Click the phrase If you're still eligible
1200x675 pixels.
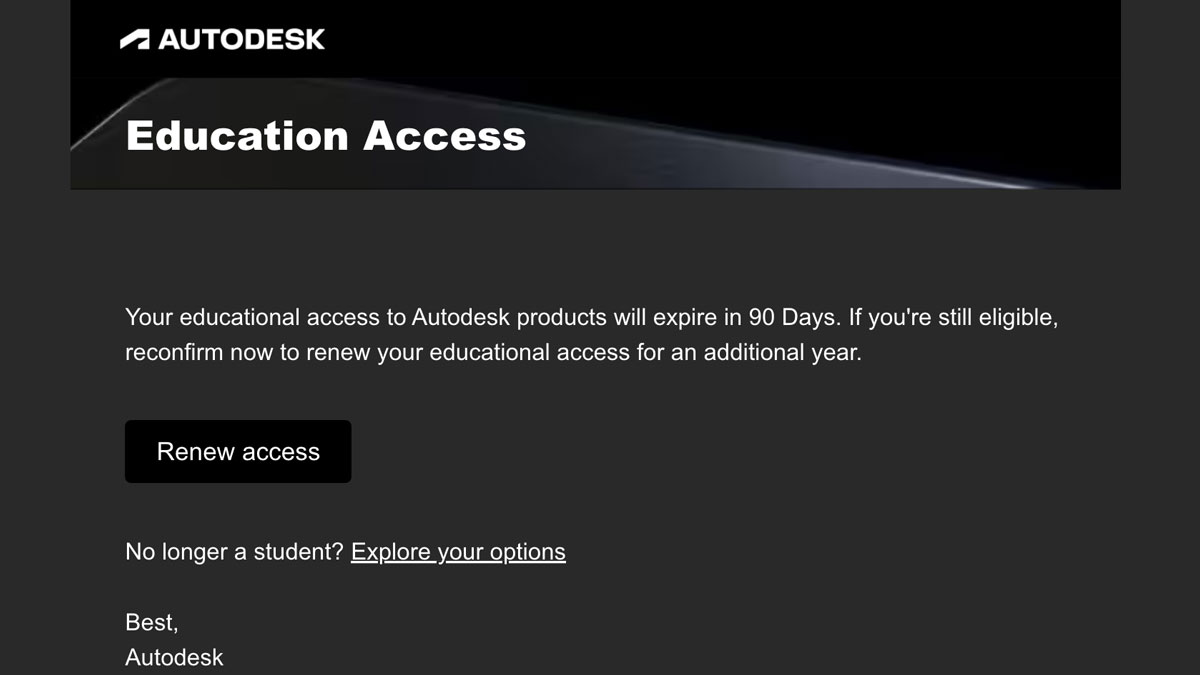click(x=953, y=318)
